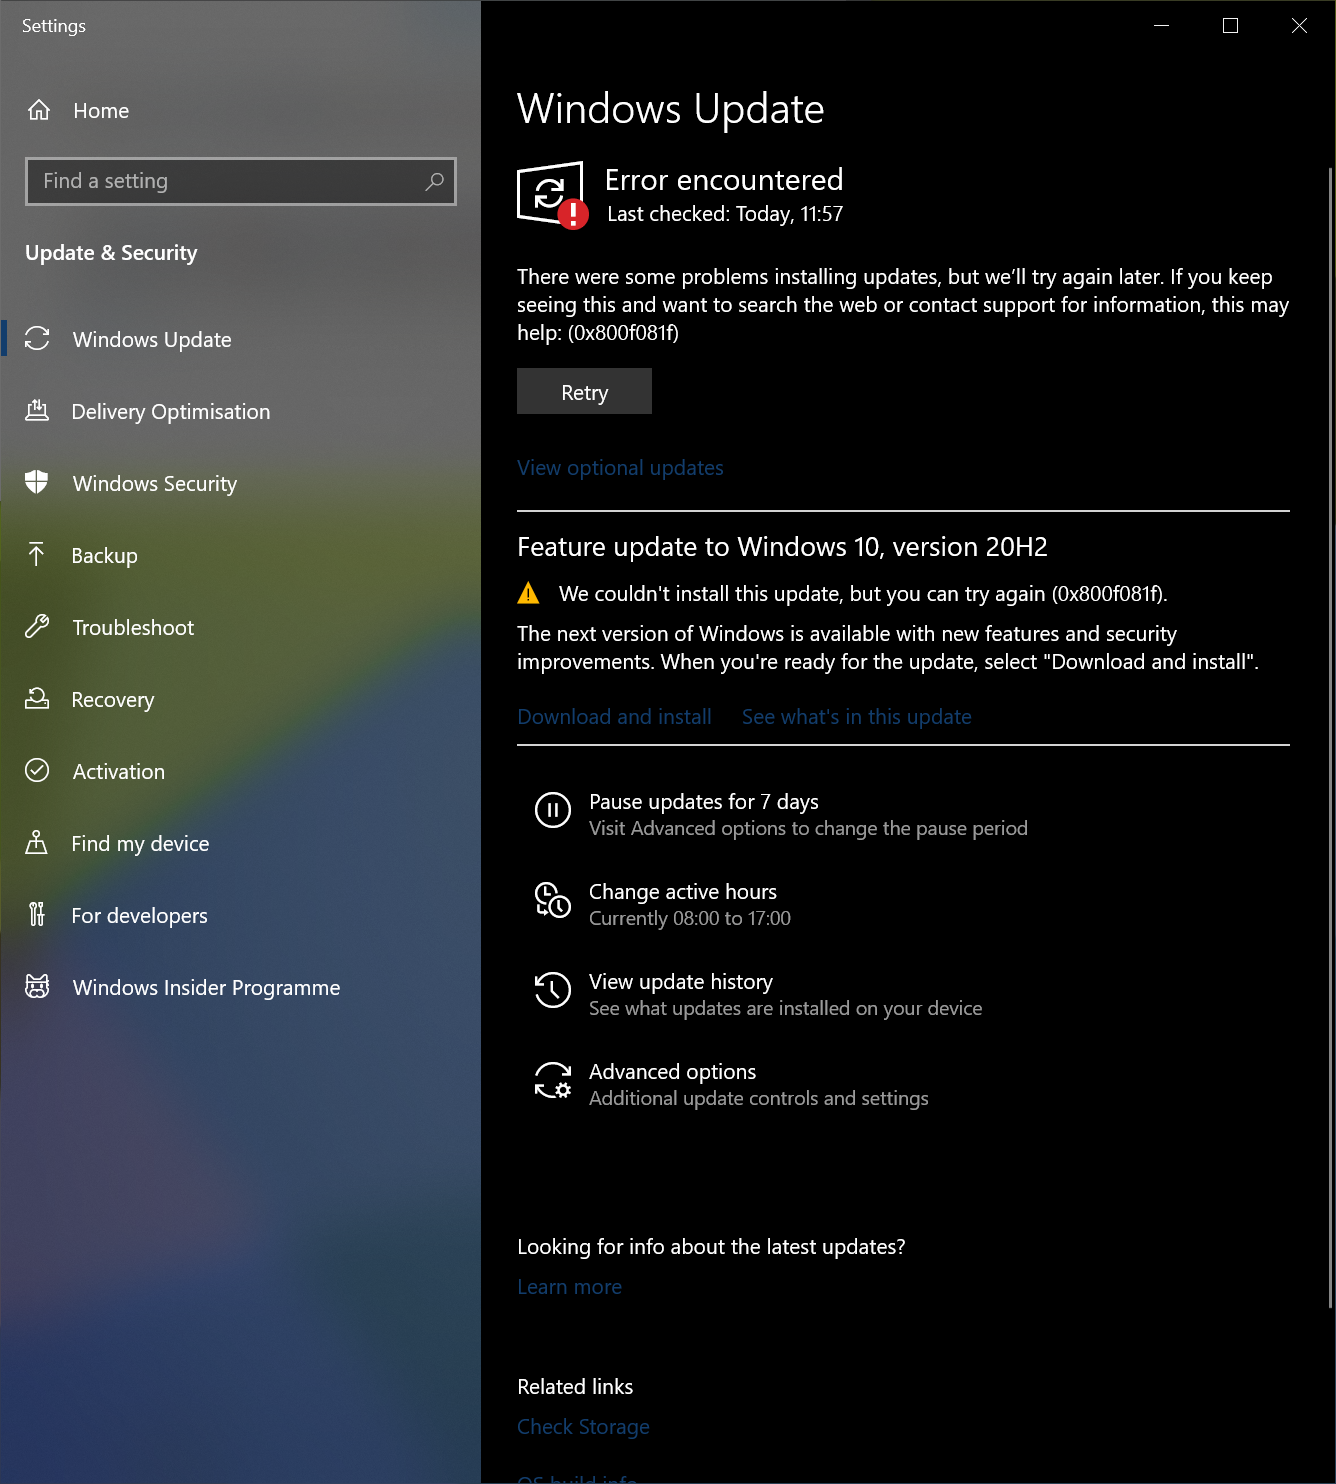Close the Settings window
Screen dimensions: 1336x1484
click(1300, 26)
